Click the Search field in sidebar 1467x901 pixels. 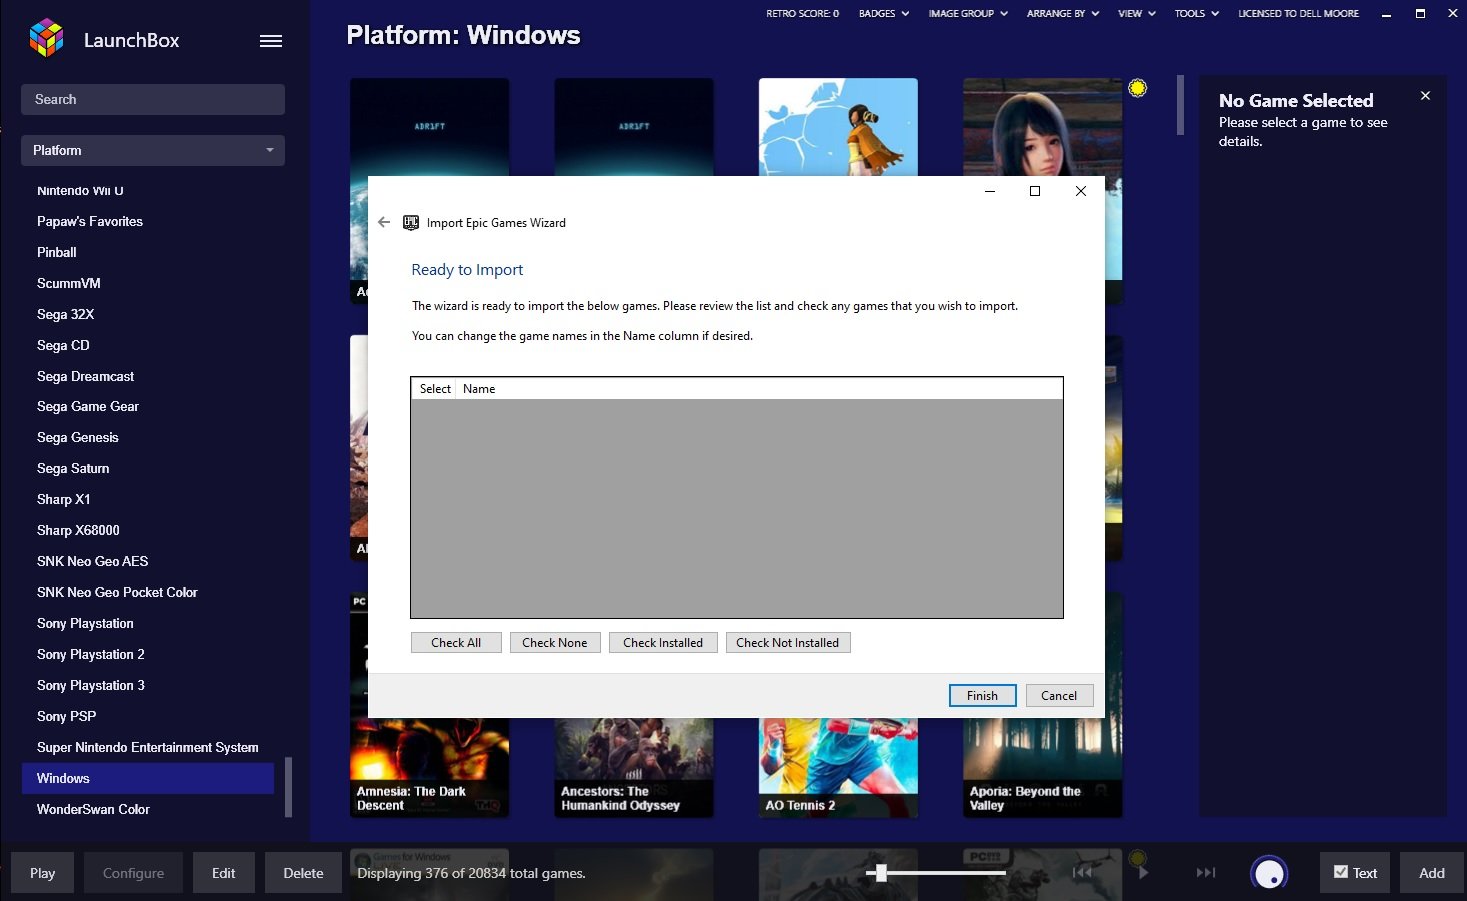click(x=153, y=99)
